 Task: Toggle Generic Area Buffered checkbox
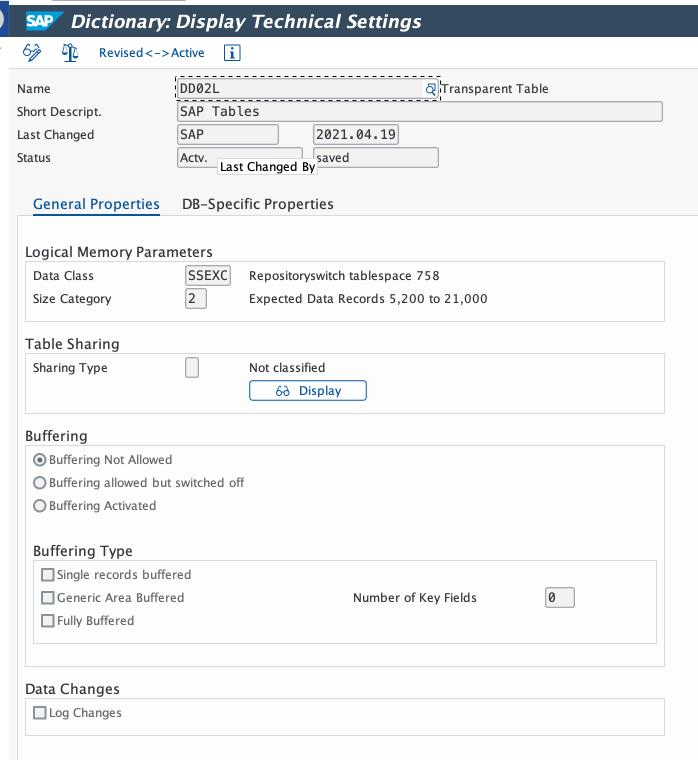[x=48, y=598]
